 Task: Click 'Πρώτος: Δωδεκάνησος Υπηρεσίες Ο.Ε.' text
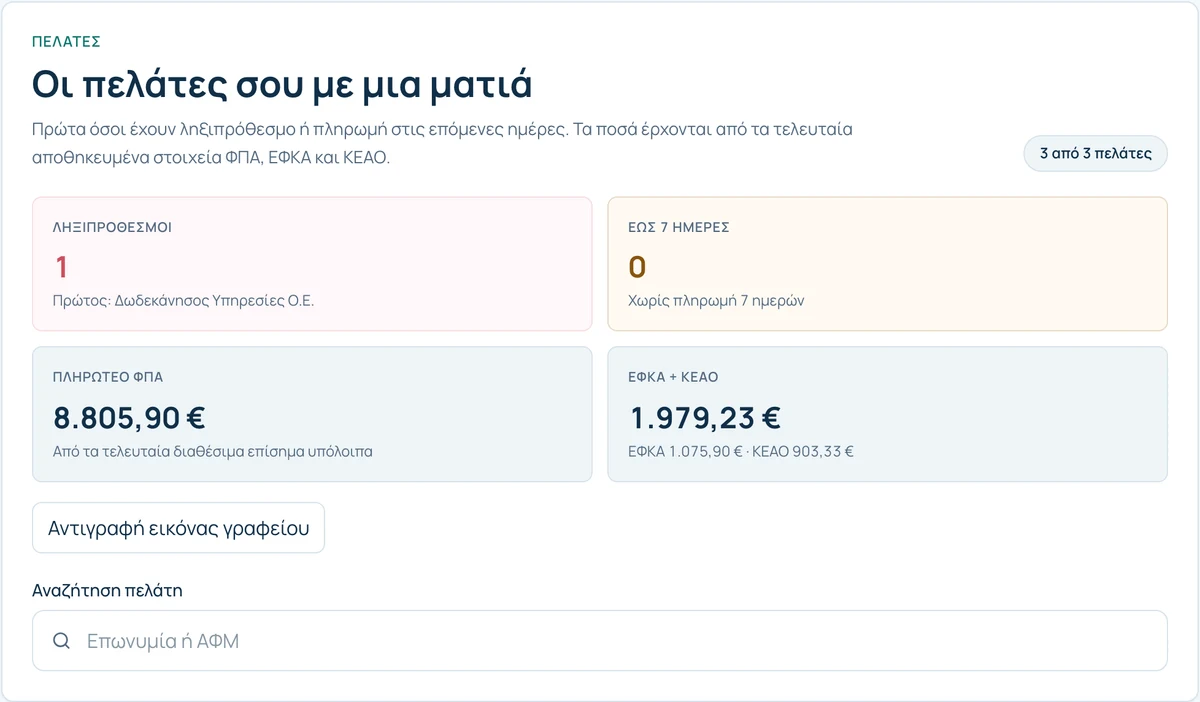(x=184, y=300)
